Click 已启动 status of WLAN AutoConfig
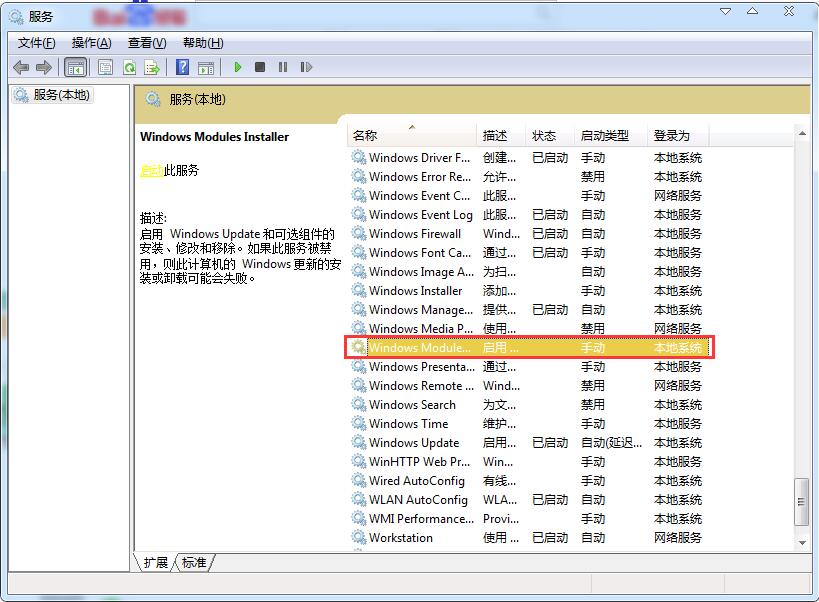The image size is (819, 602). 550,500
